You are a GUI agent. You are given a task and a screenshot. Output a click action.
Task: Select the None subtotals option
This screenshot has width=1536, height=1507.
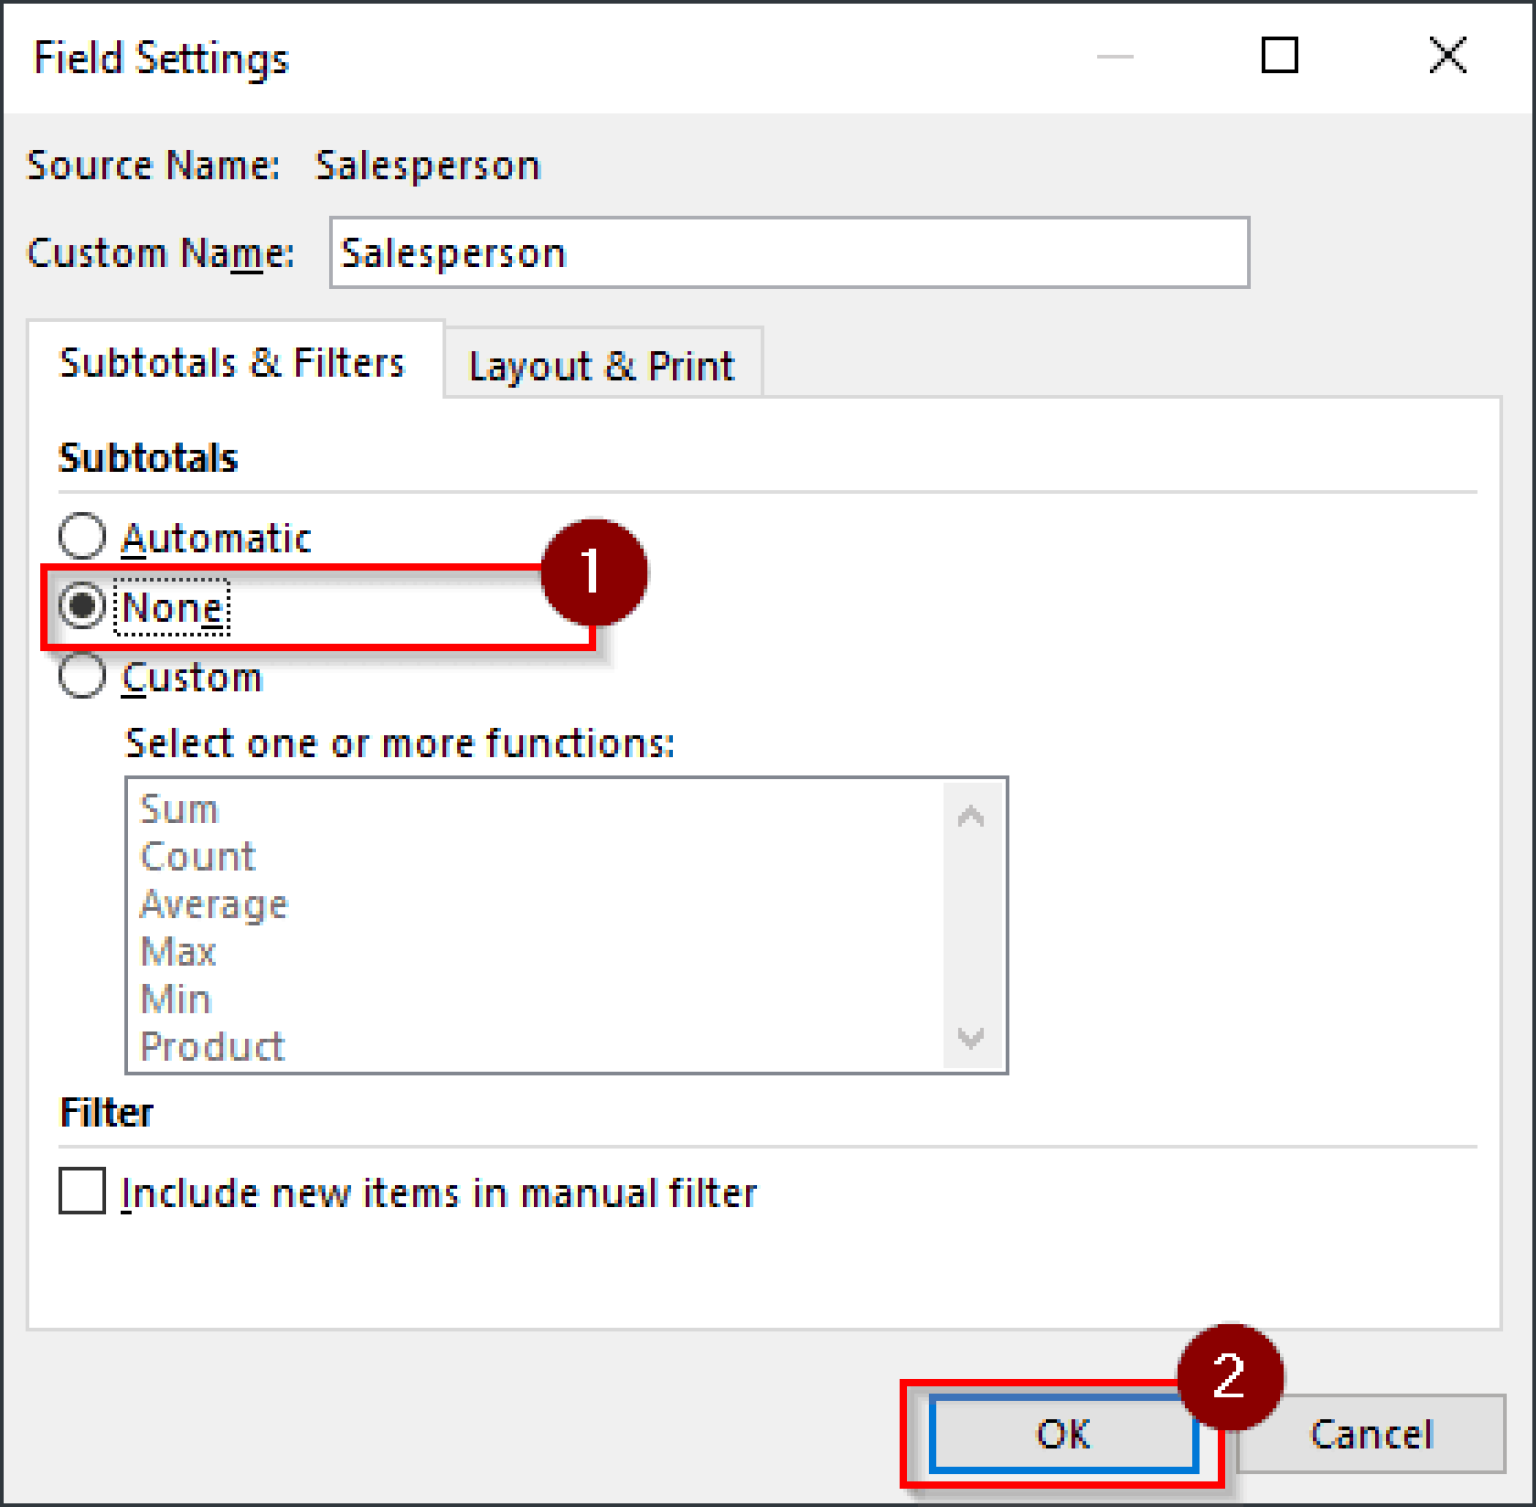click(x=84, y=605)
